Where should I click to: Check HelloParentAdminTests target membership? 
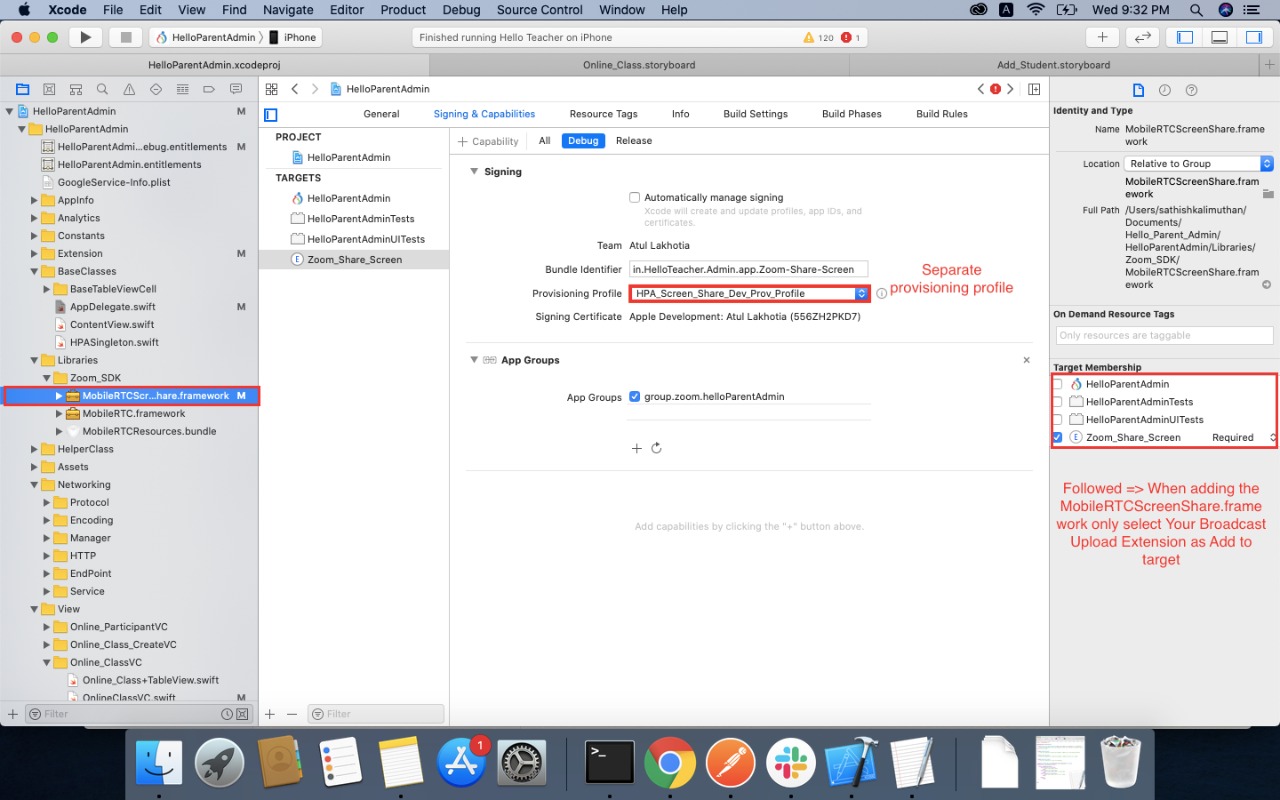[1058, 402]
